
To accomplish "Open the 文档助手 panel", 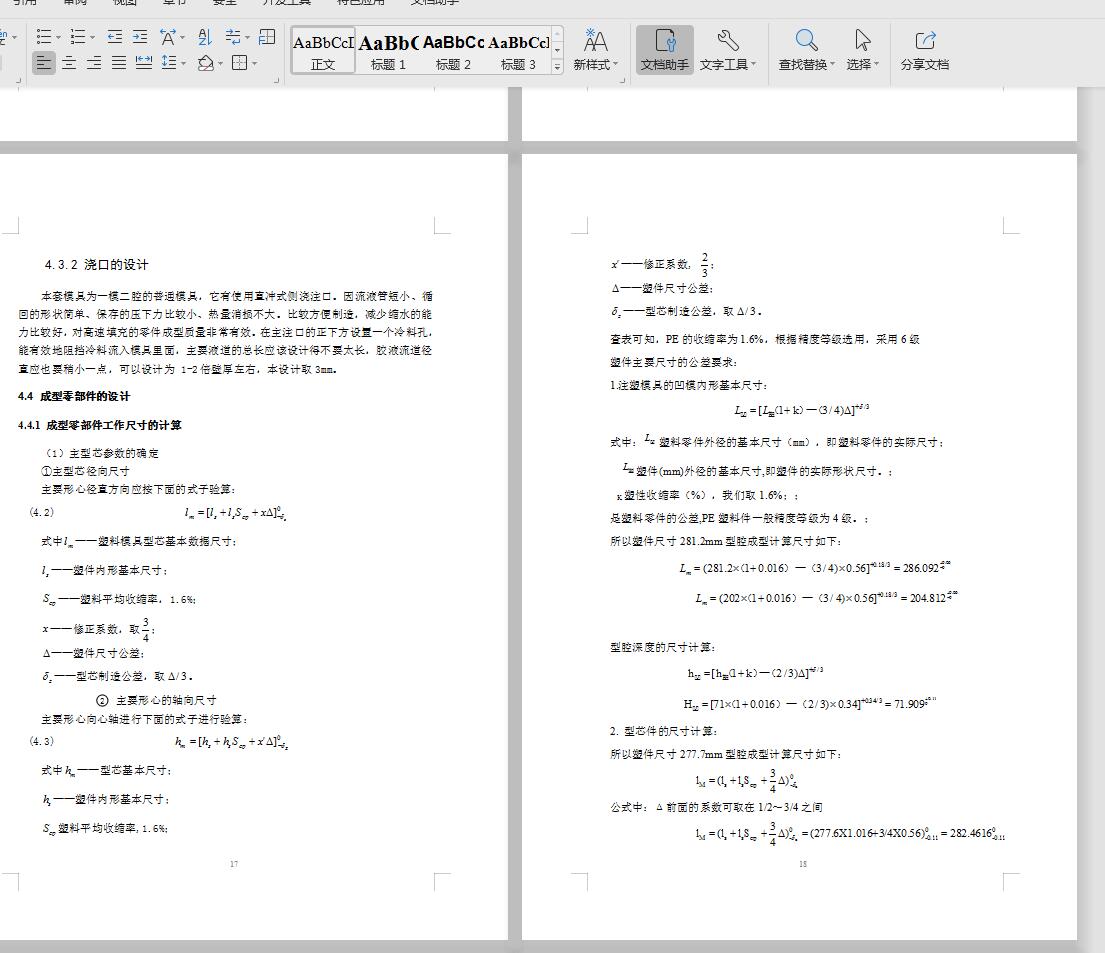I will tap(665, 49).
